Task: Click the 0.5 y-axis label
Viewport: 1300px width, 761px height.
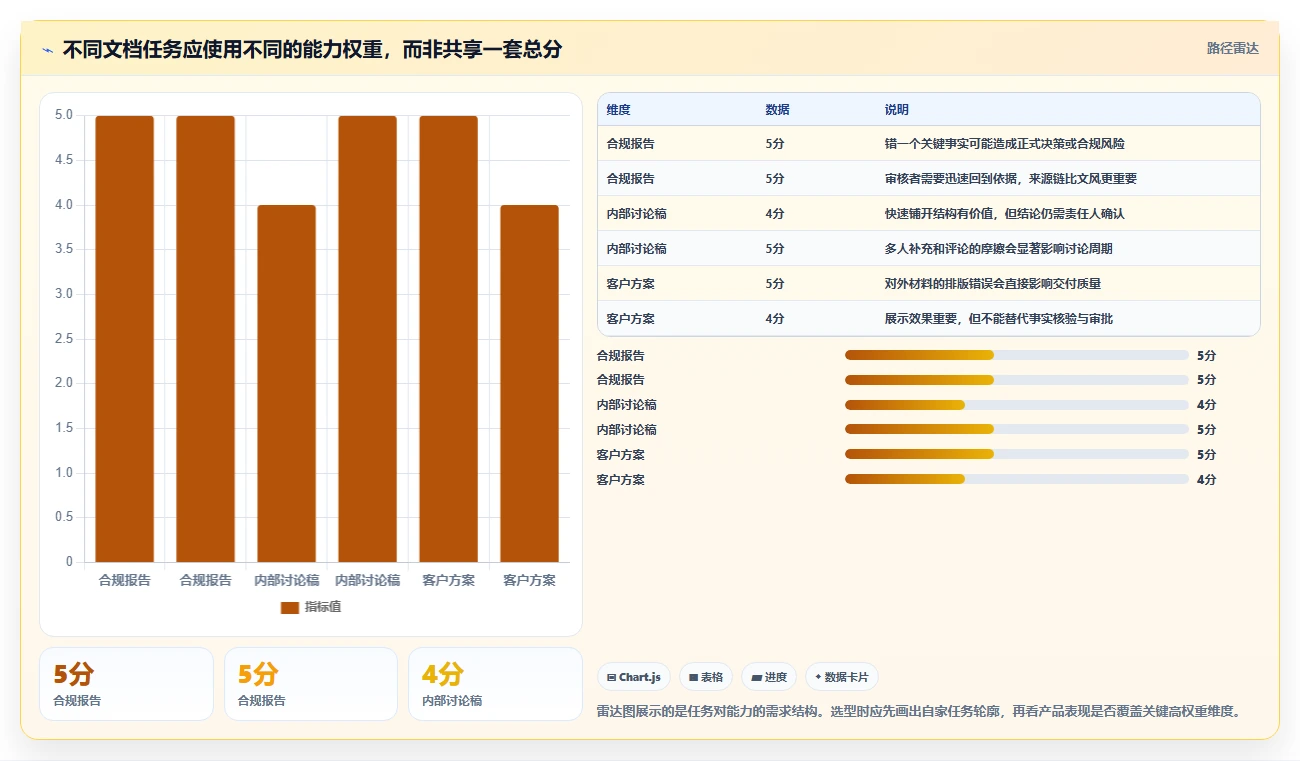Action: (63, 517)
